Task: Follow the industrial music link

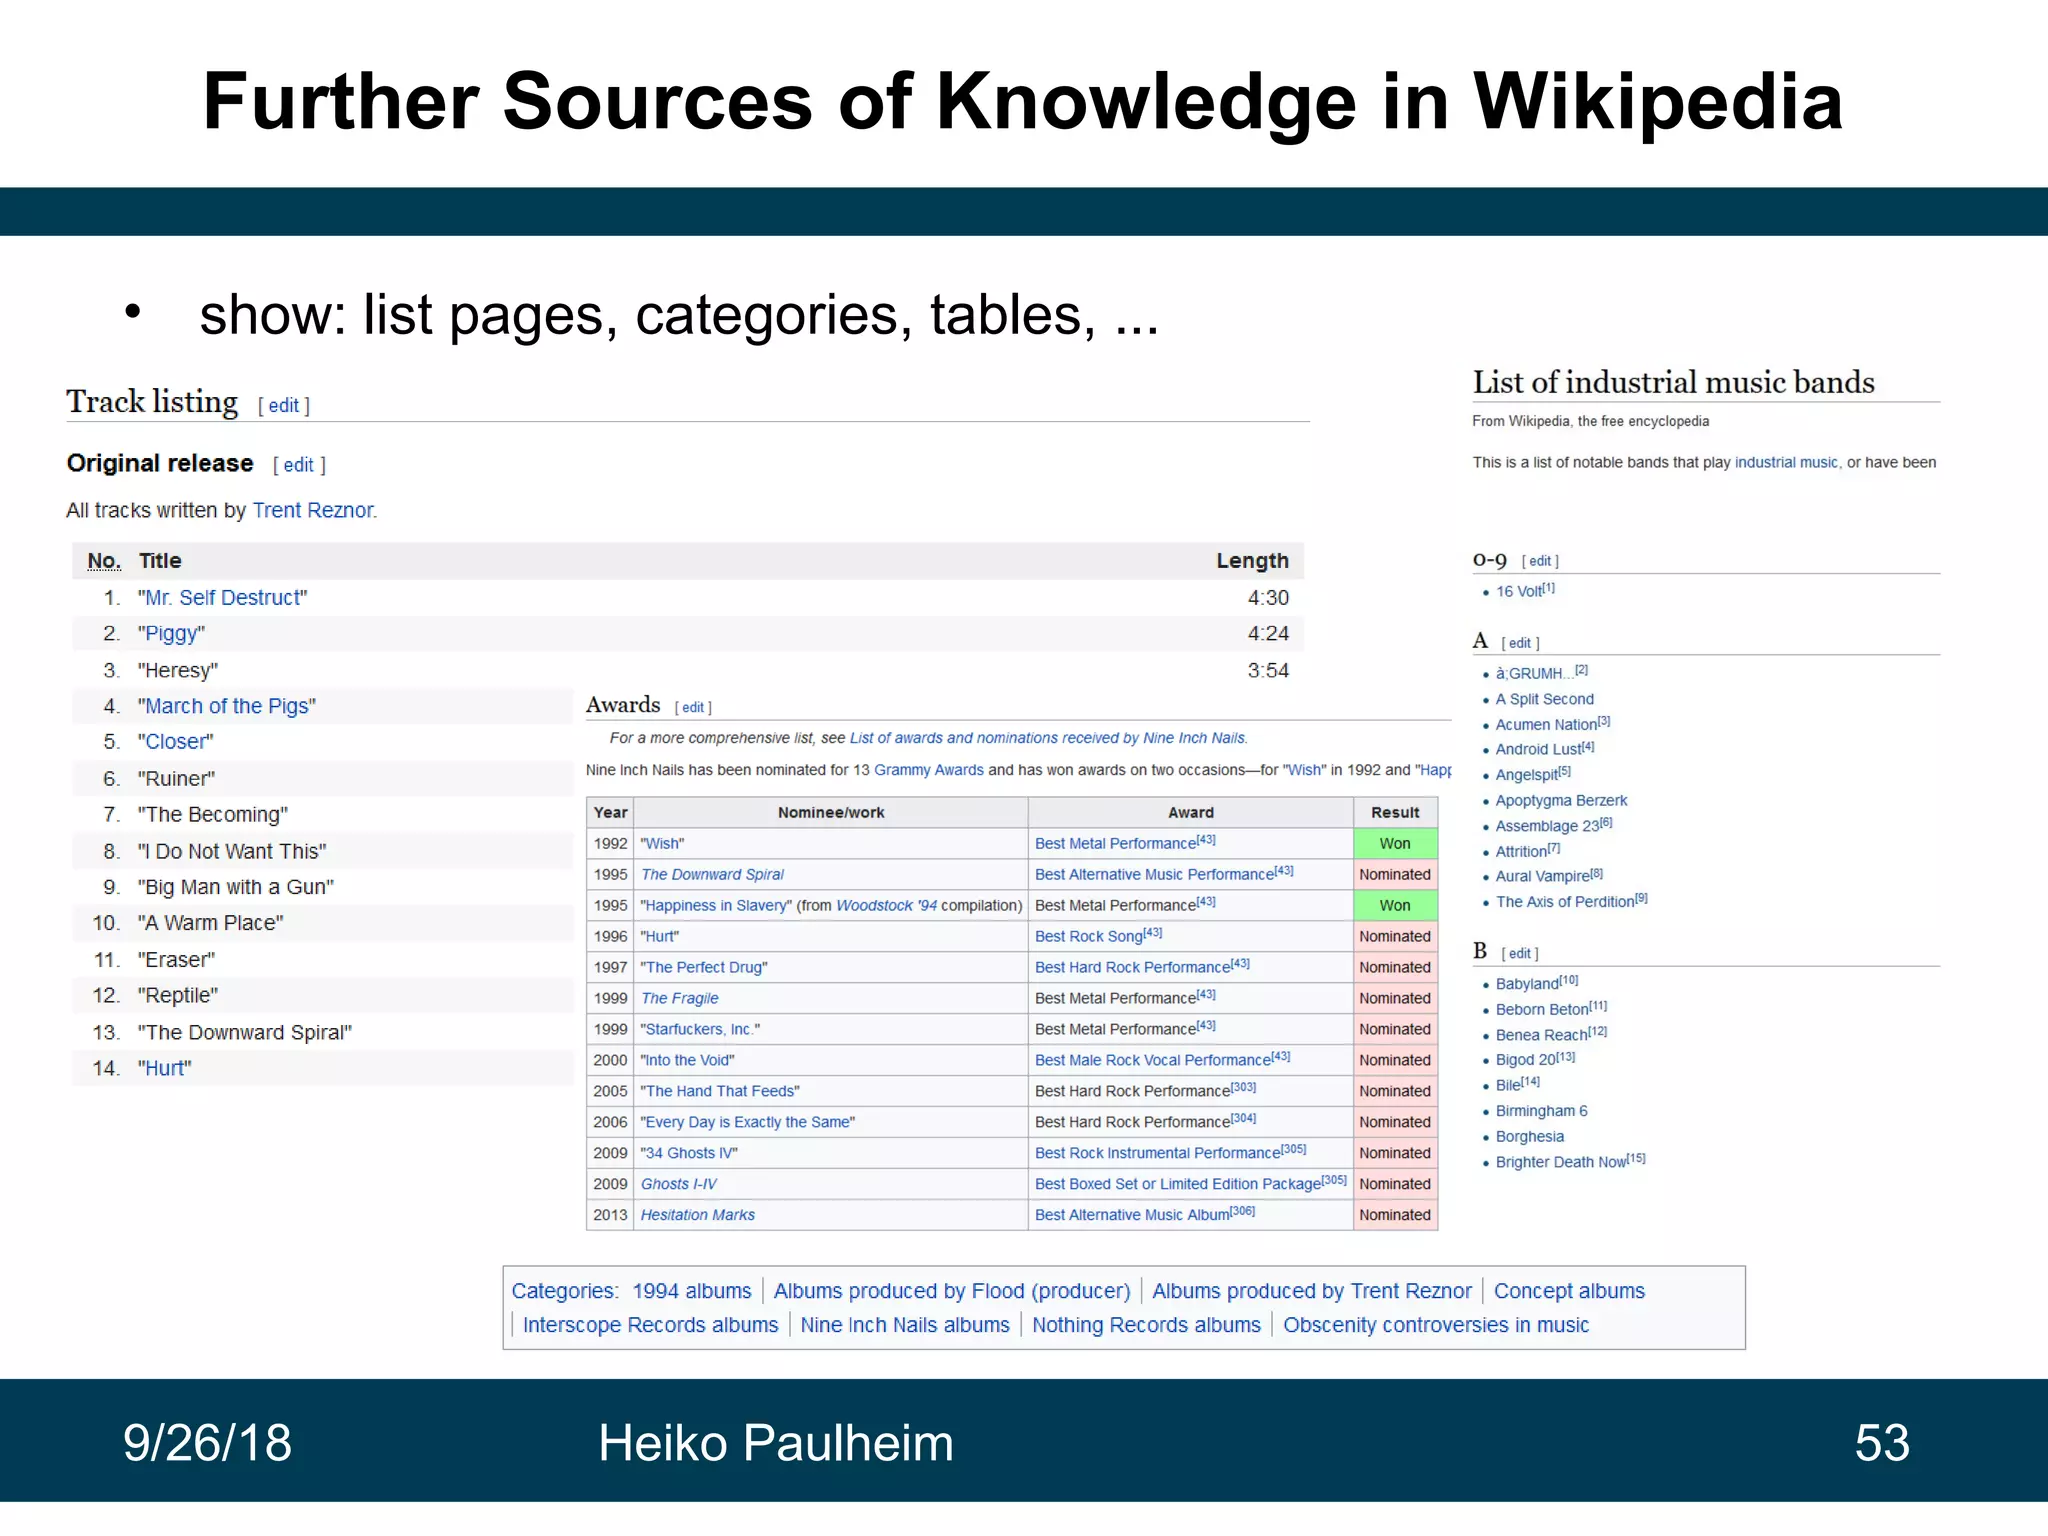Action: click(x=1786, y=463)
